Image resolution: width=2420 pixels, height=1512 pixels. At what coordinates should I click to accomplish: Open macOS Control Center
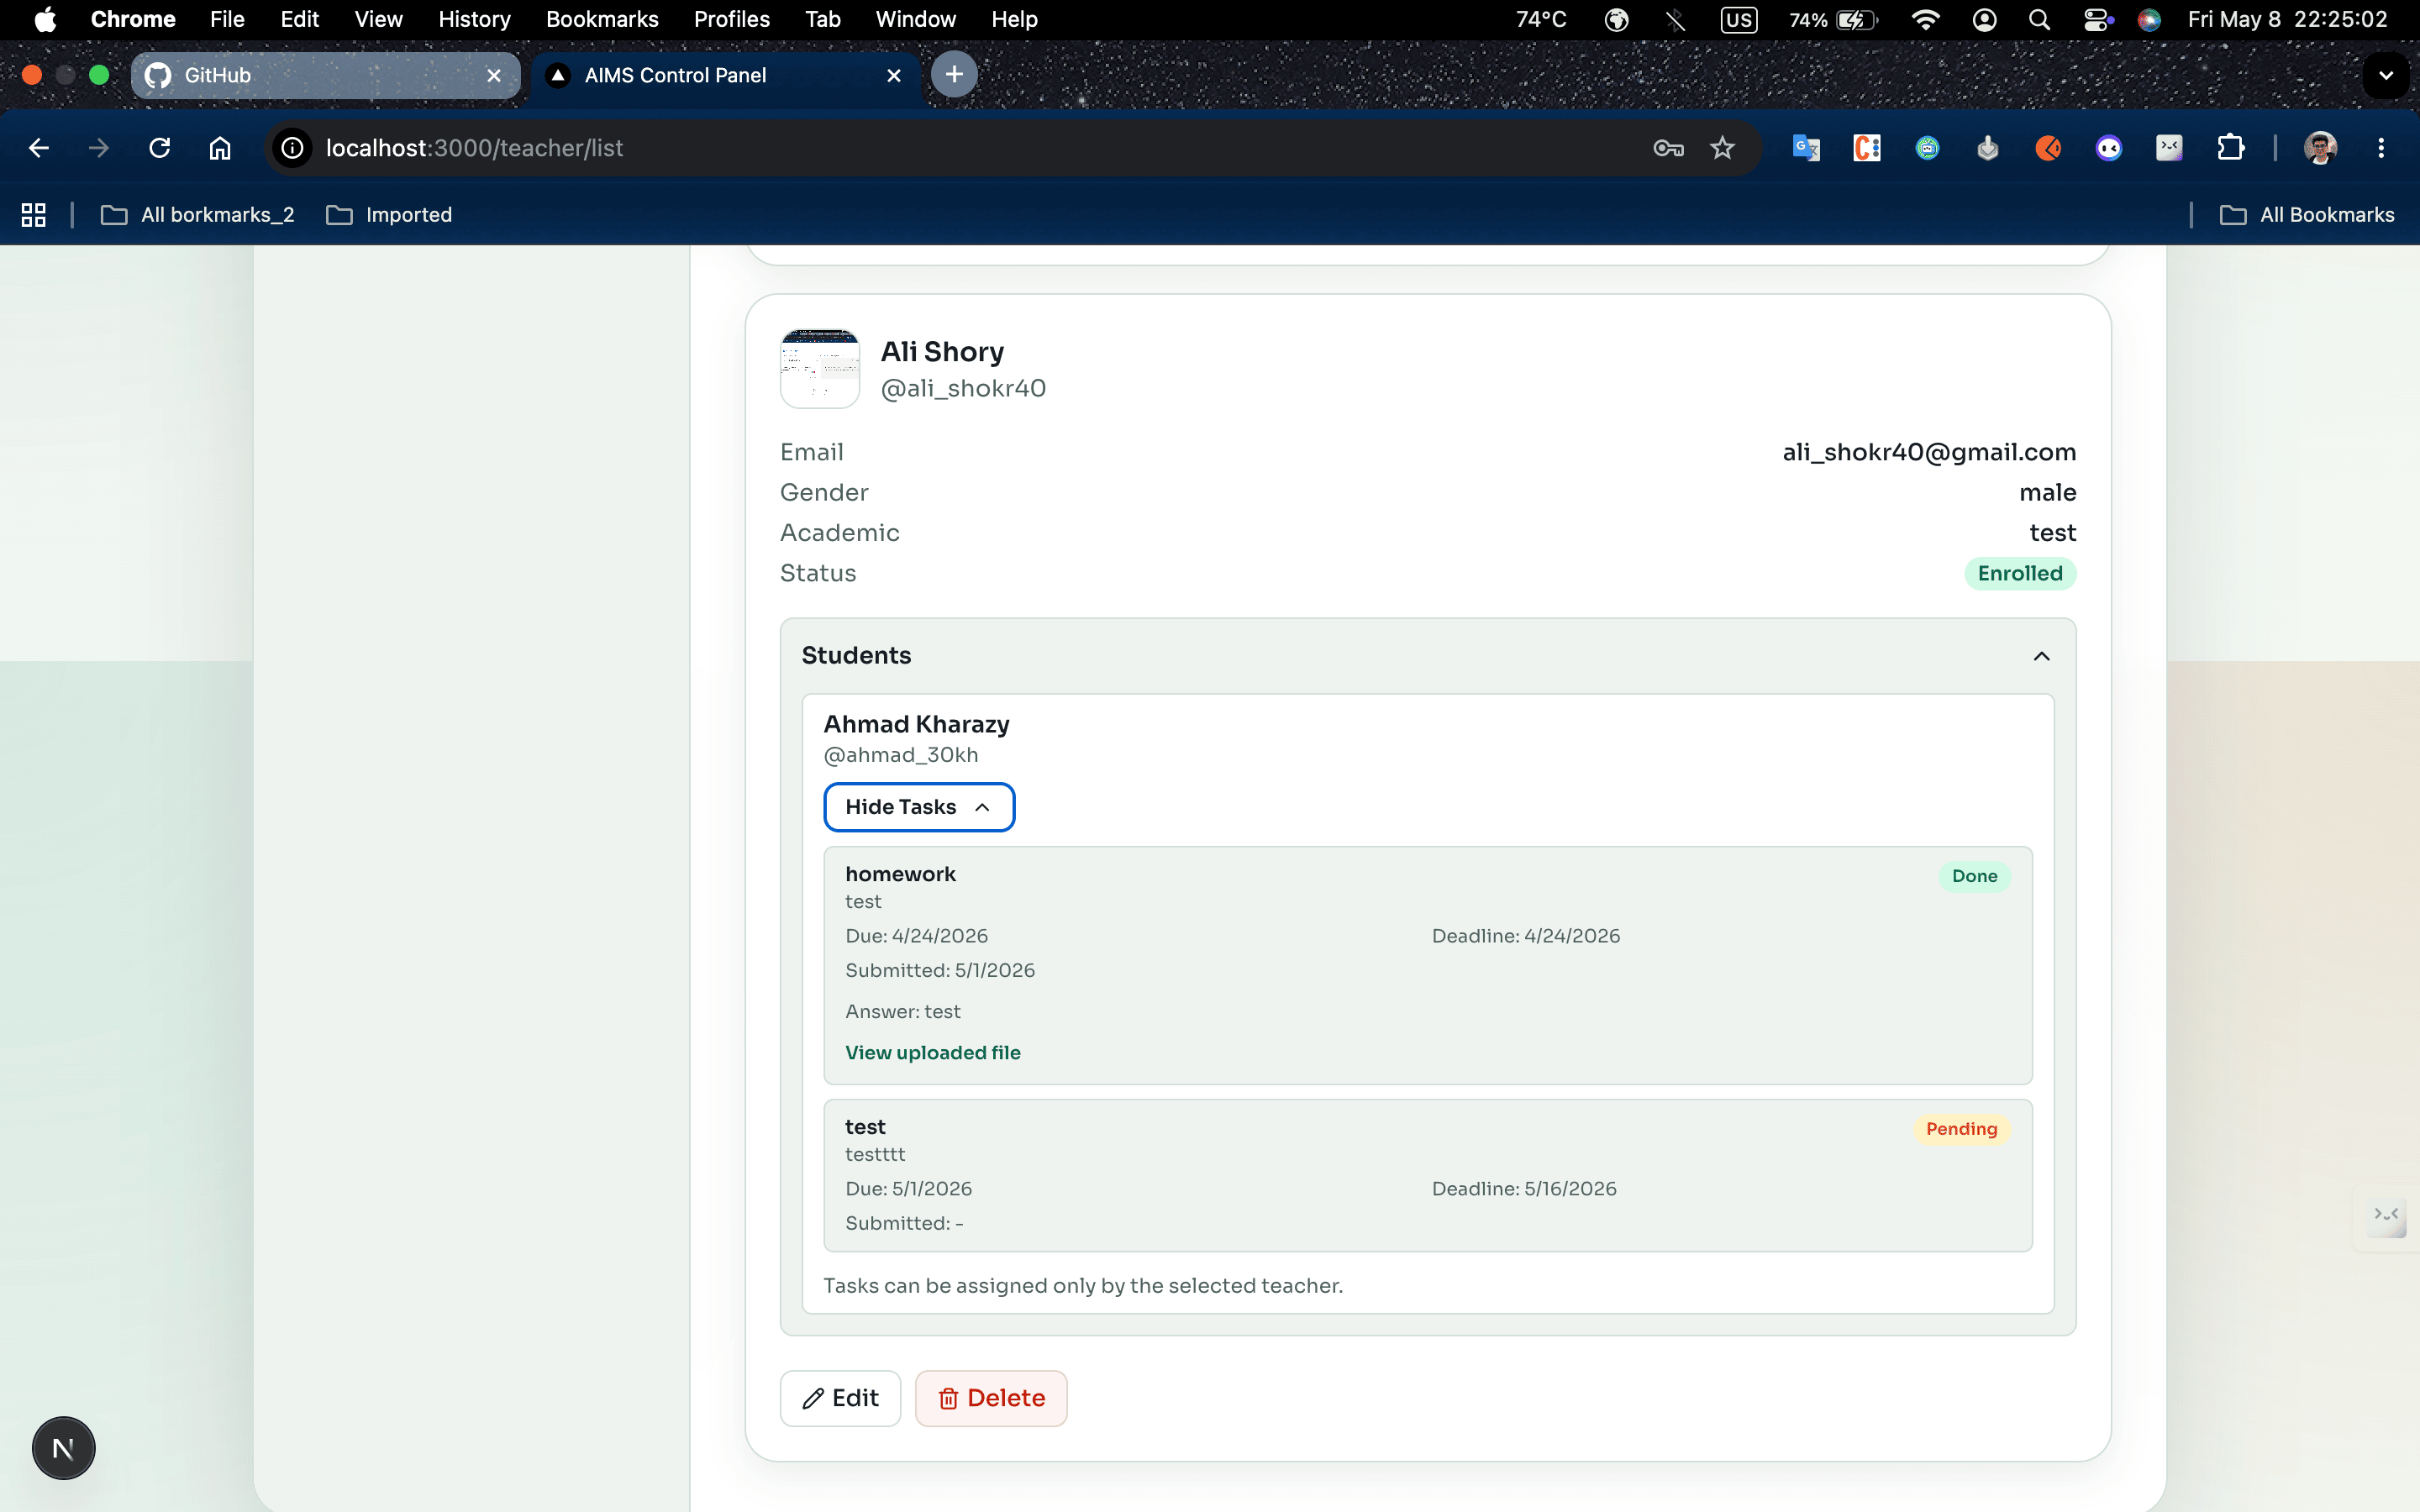2097,20
